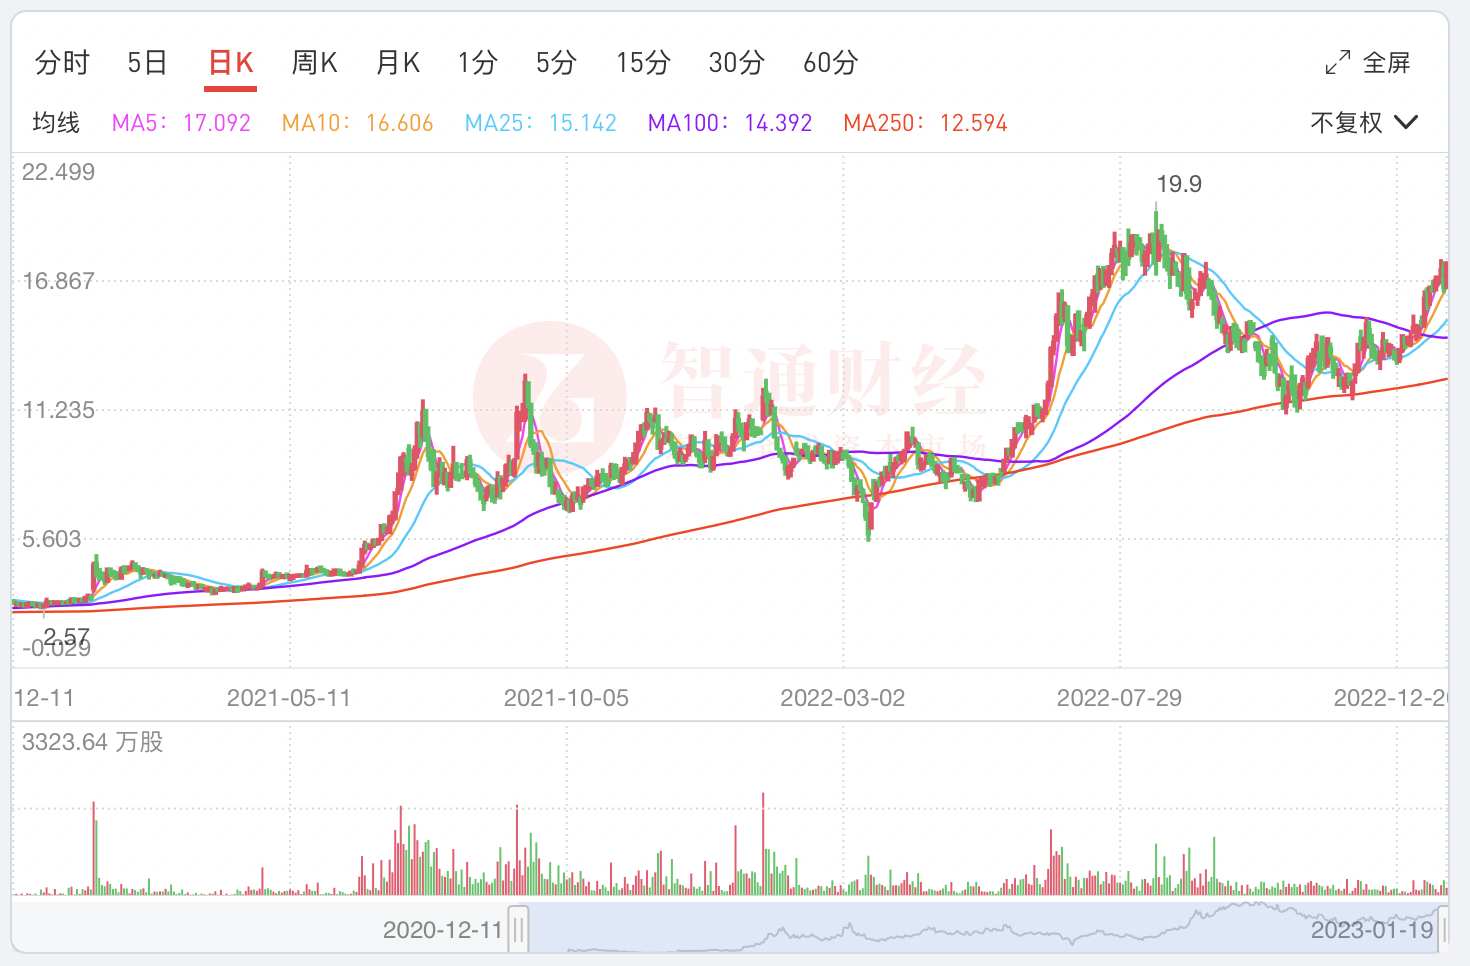Open the 月K monthly chart tab
Viewport: 1470px width, 966px height.
[x=397, y=63]
